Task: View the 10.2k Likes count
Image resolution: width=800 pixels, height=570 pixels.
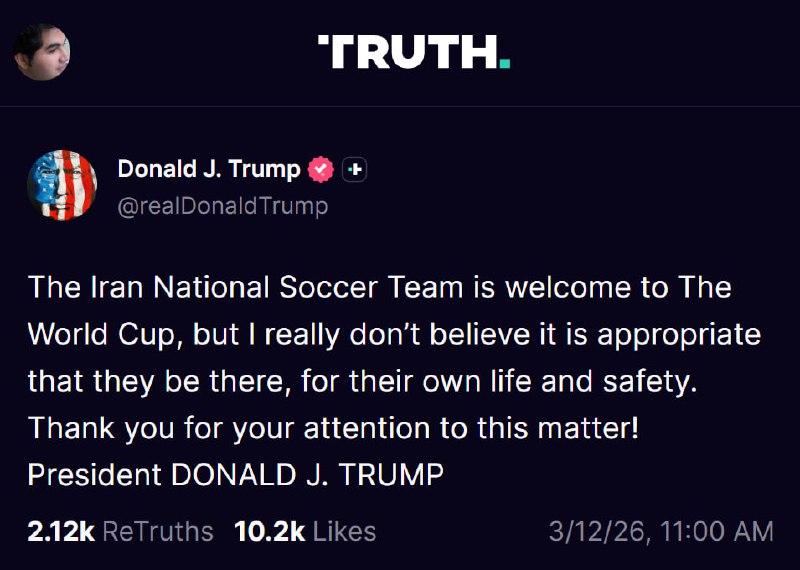Action: (305, 531)
